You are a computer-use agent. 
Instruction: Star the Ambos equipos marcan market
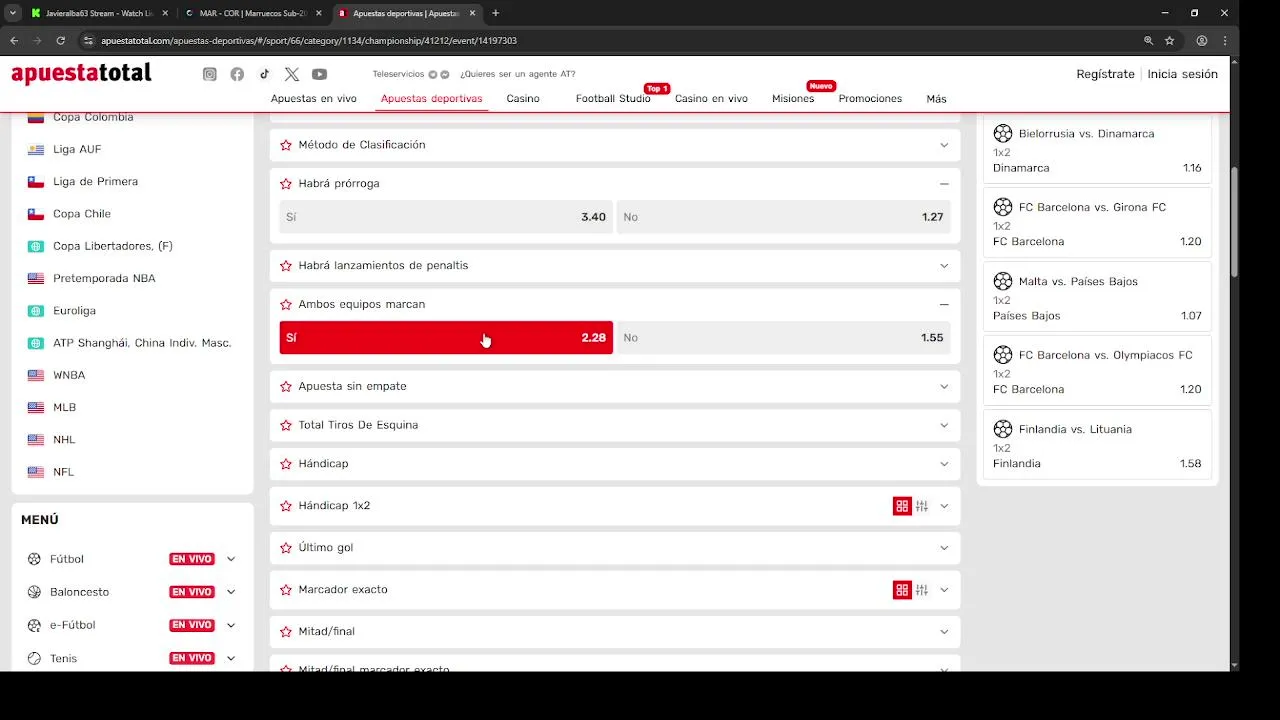click(286, 305)
